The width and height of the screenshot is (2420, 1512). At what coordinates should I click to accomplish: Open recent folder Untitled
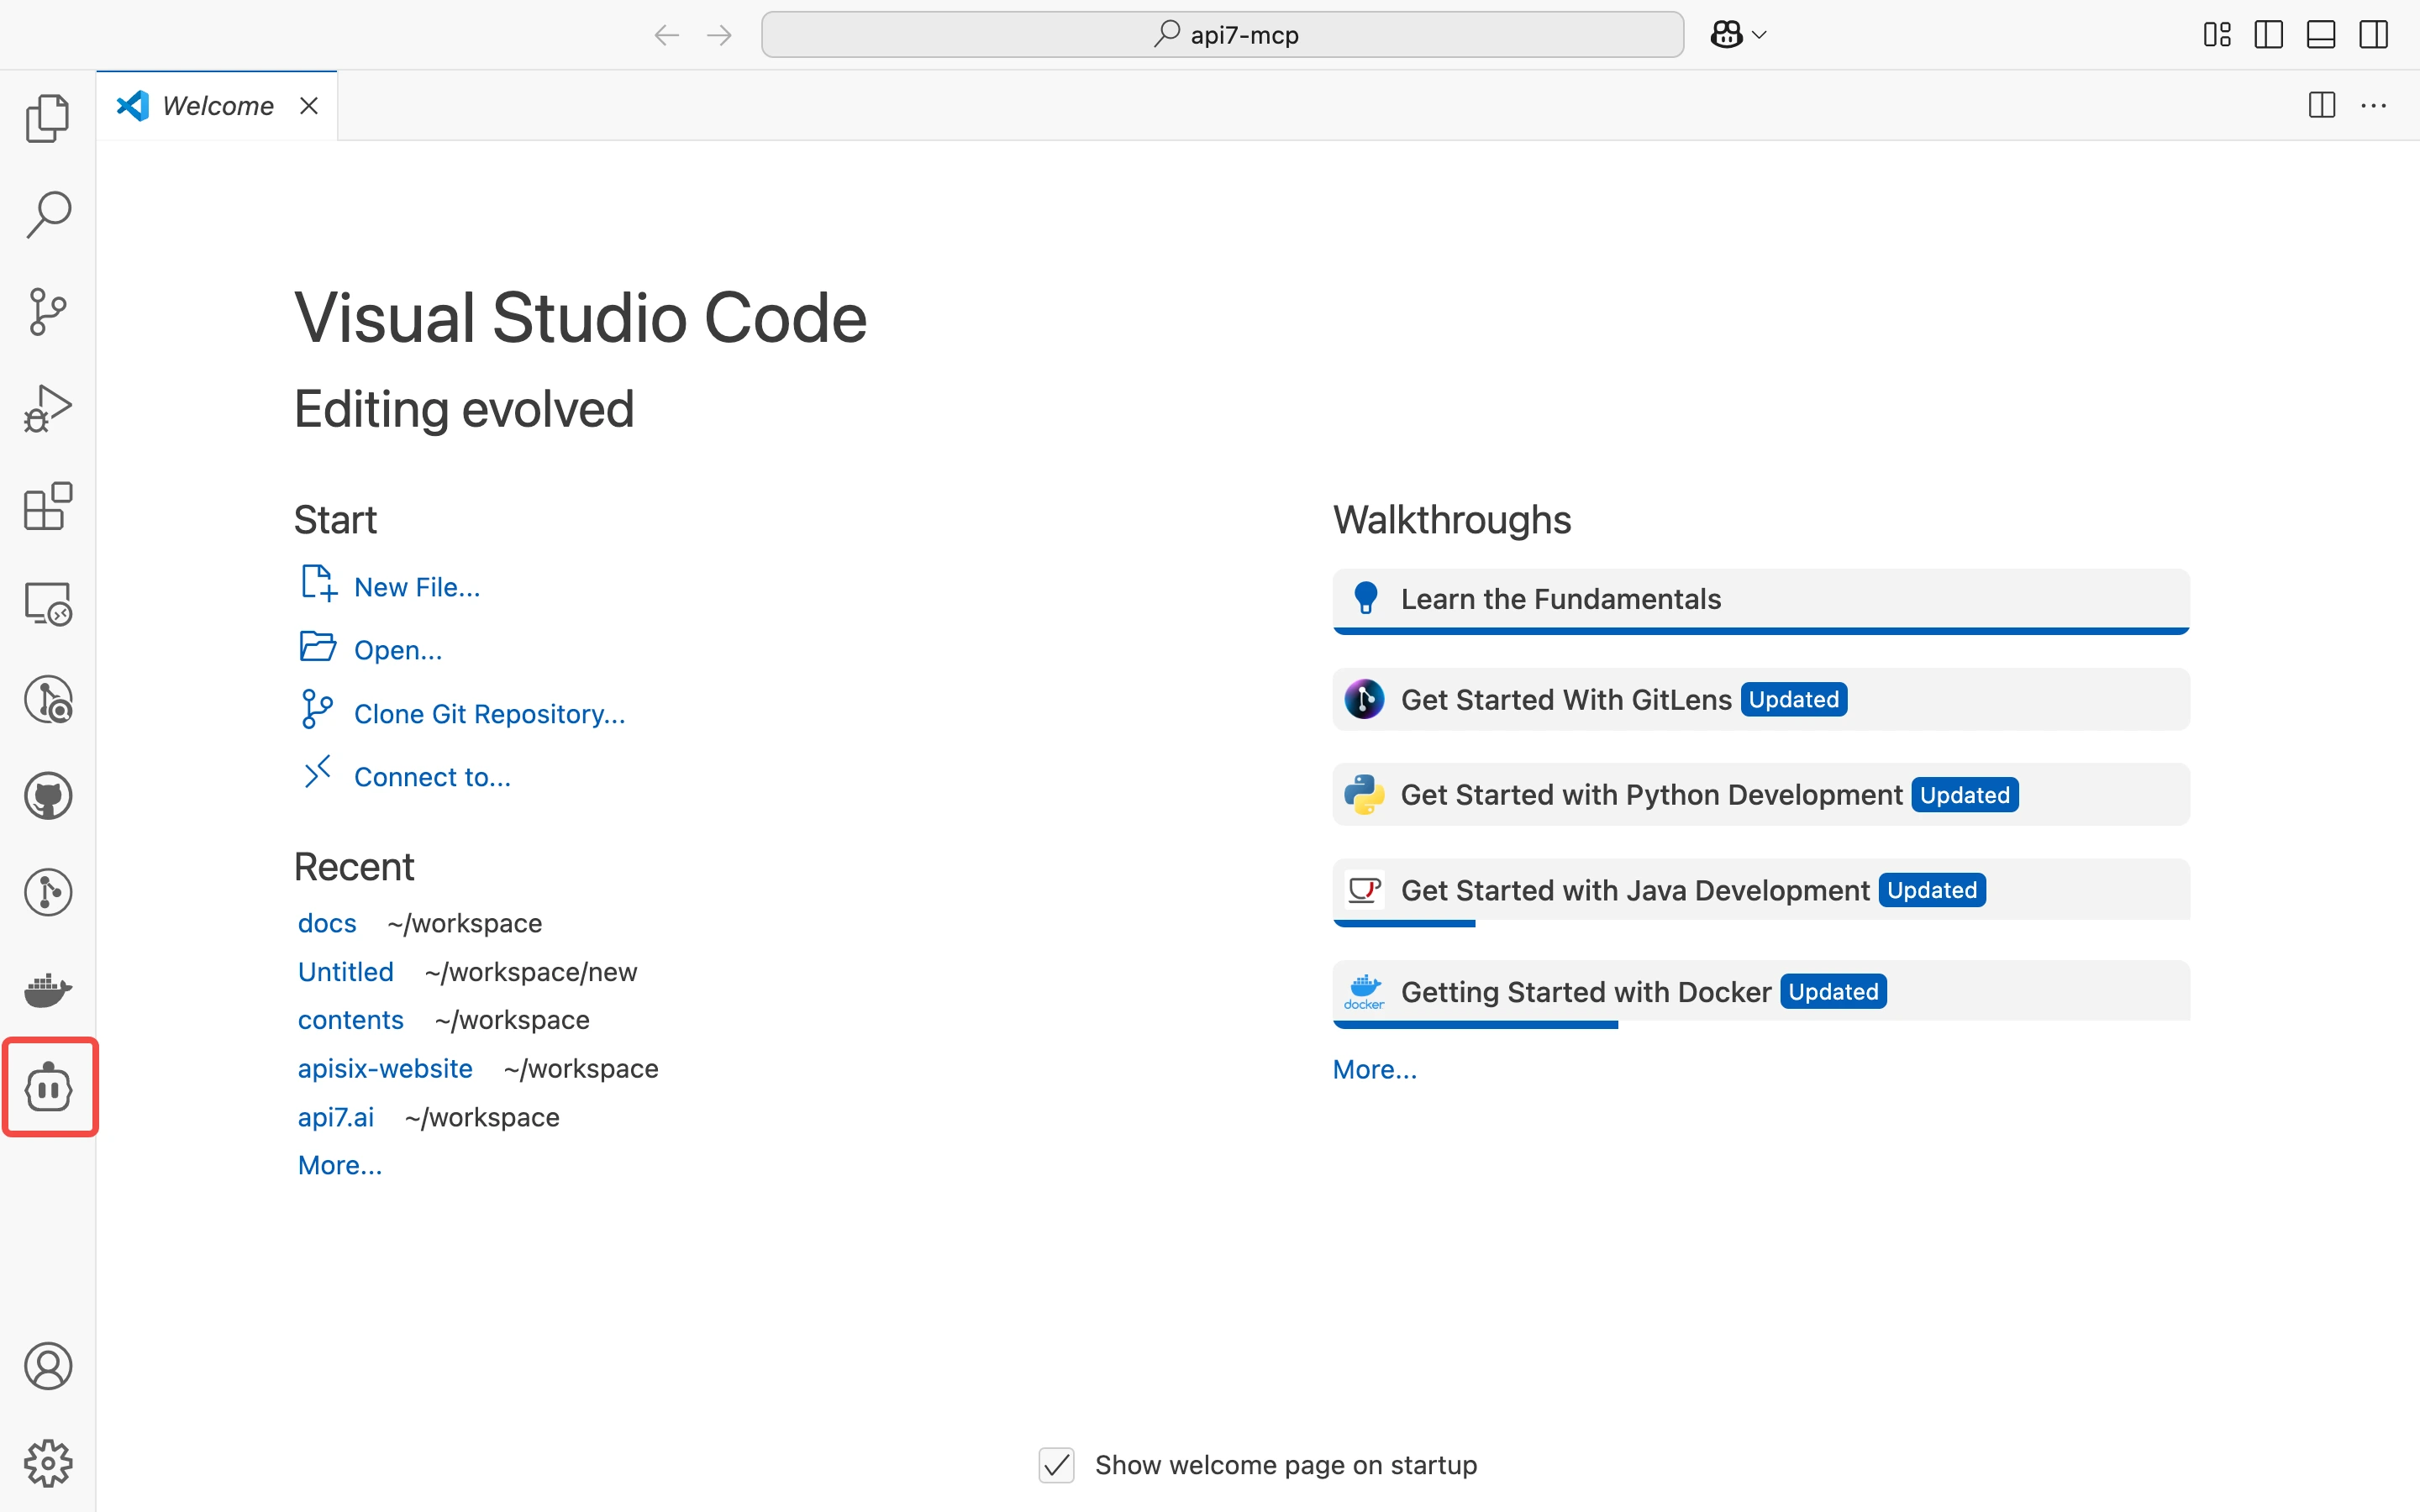tap(346, 972)
